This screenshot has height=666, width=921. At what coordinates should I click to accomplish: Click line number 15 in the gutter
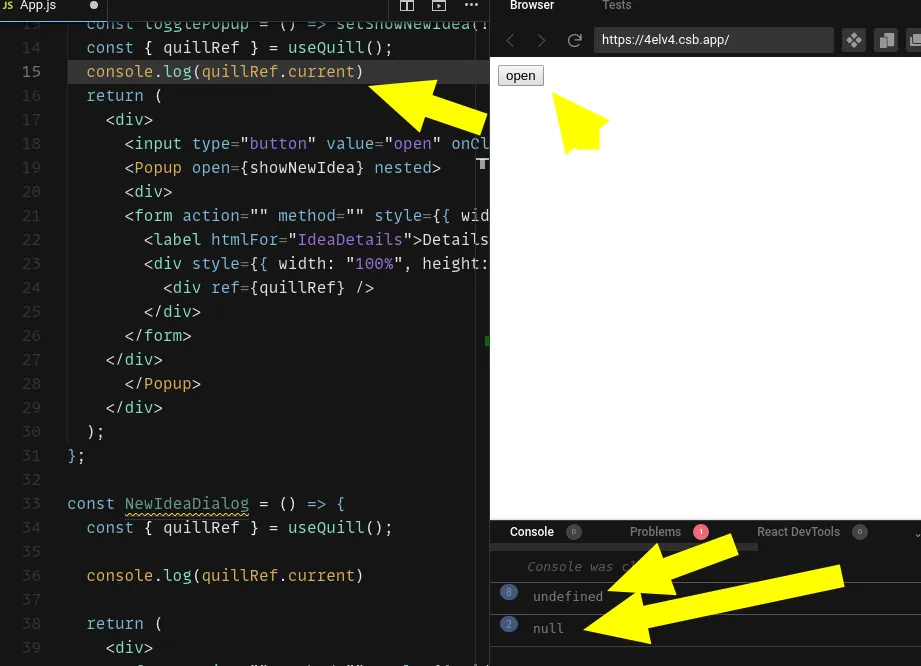coord(31,72)
